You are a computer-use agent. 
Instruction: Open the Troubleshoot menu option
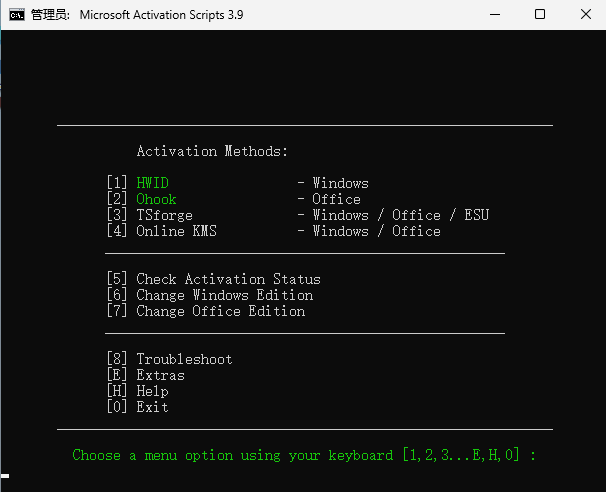click(184, 359)
